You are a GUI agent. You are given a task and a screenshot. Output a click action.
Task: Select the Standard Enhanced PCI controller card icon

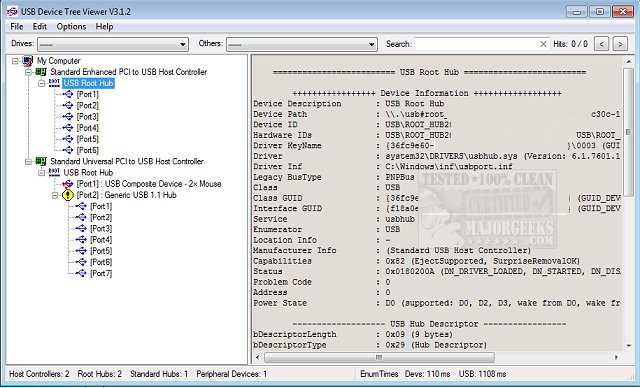[41, 72]
